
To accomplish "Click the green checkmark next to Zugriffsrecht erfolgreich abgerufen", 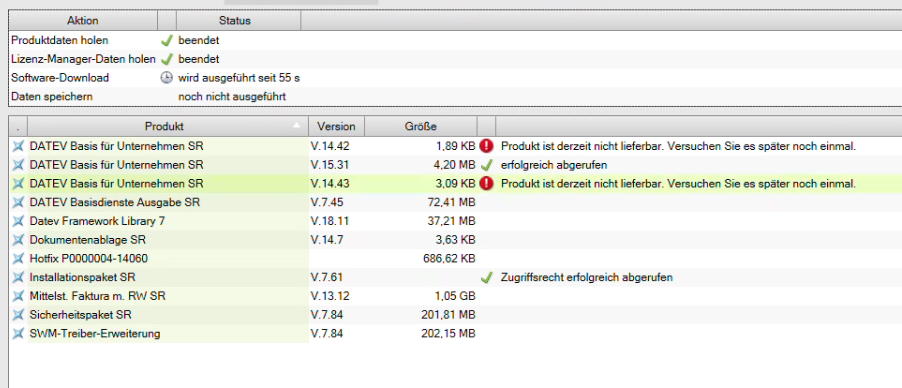I will (x=487, y=277).
